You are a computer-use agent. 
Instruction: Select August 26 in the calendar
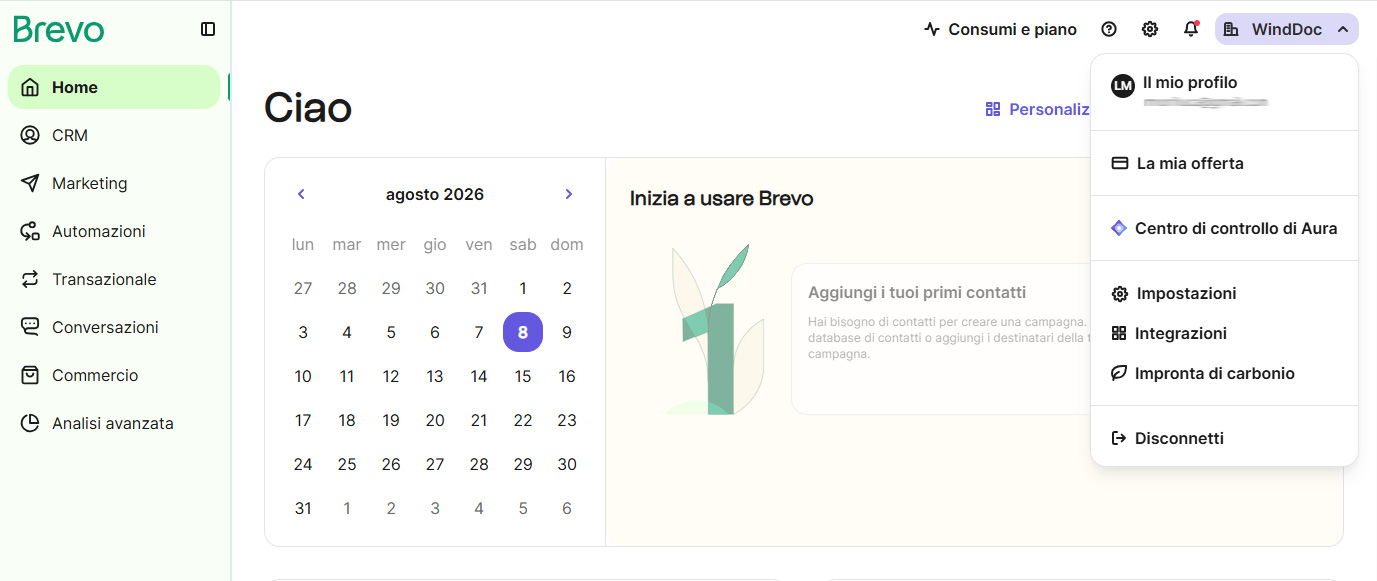click(x=391, y=464)
